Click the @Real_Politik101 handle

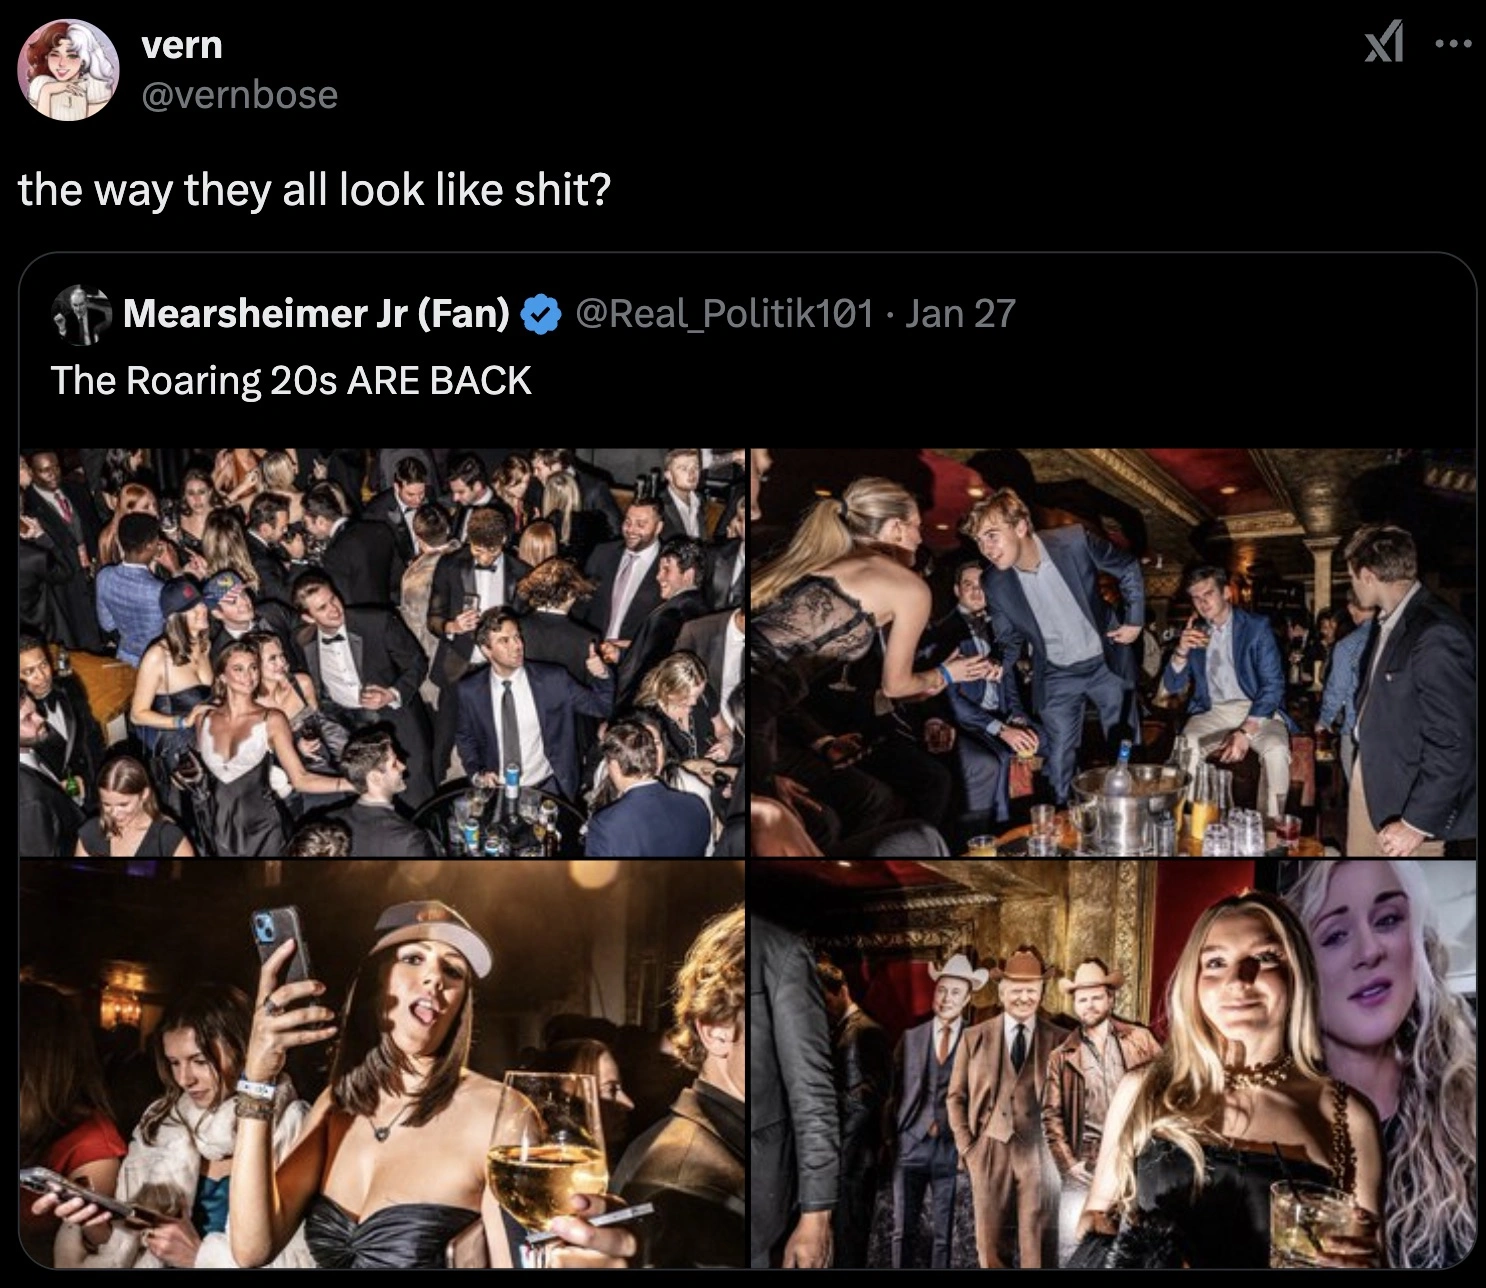point(723,314)
